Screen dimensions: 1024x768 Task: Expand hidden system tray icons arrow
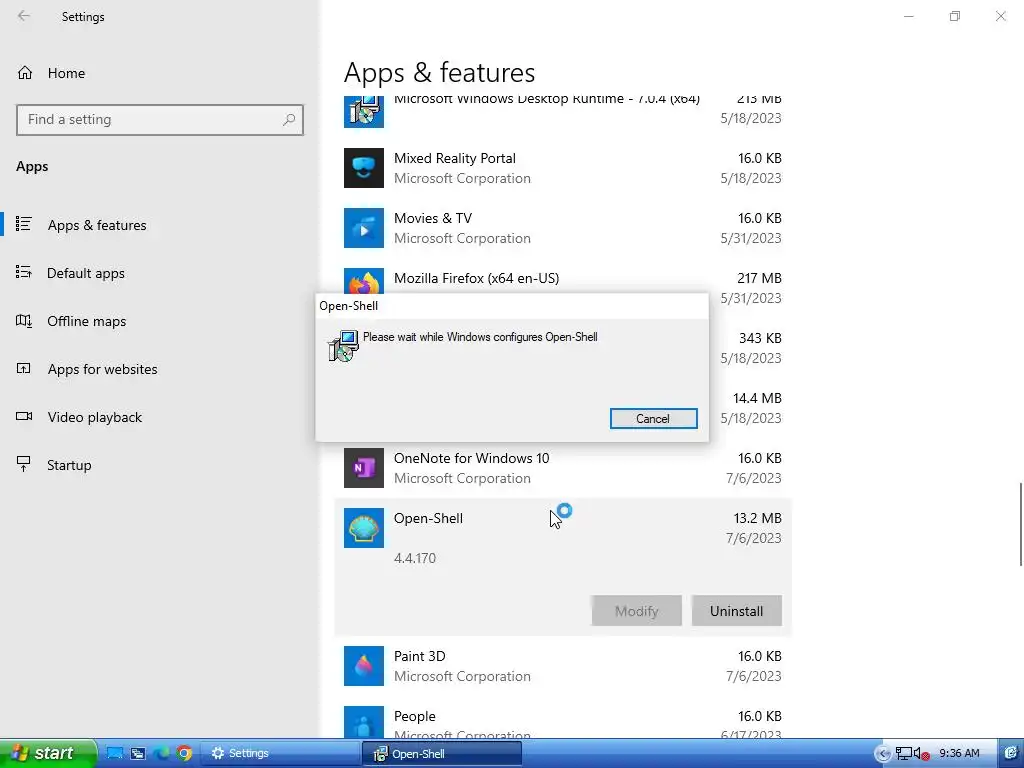(x=883, y=754)
